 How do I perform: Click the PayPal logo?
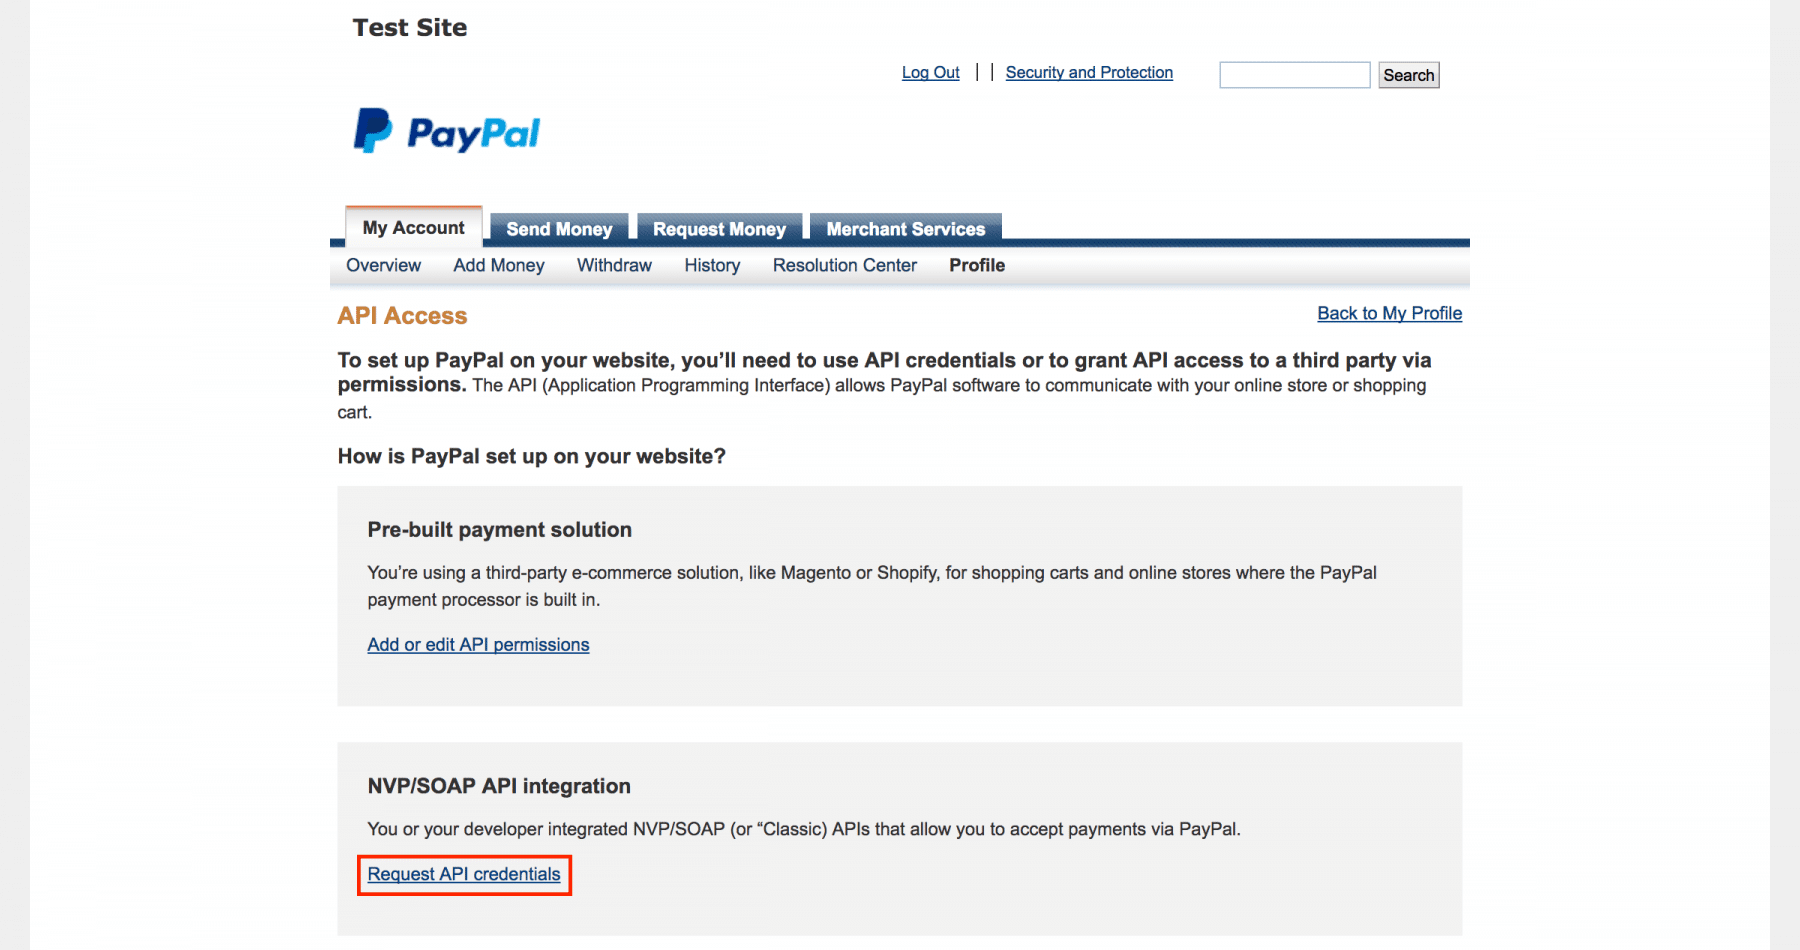(x=446, y=131)
